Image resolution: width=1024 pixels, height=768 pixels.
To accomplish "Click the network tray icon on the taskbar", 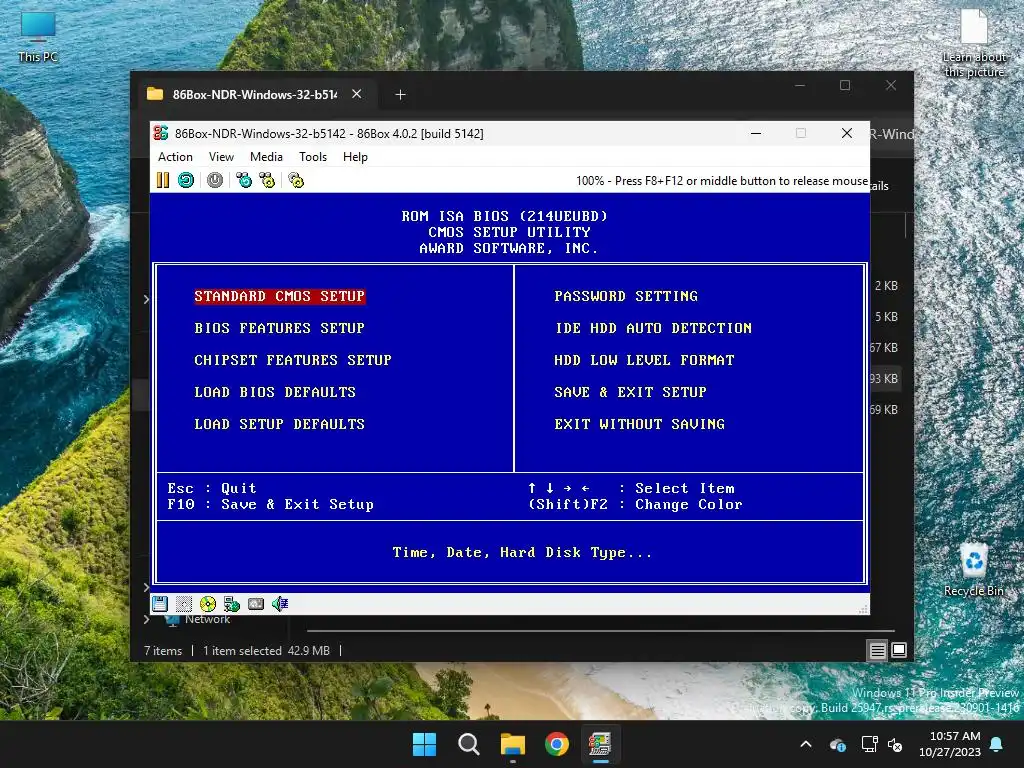I will click(869, 744).
